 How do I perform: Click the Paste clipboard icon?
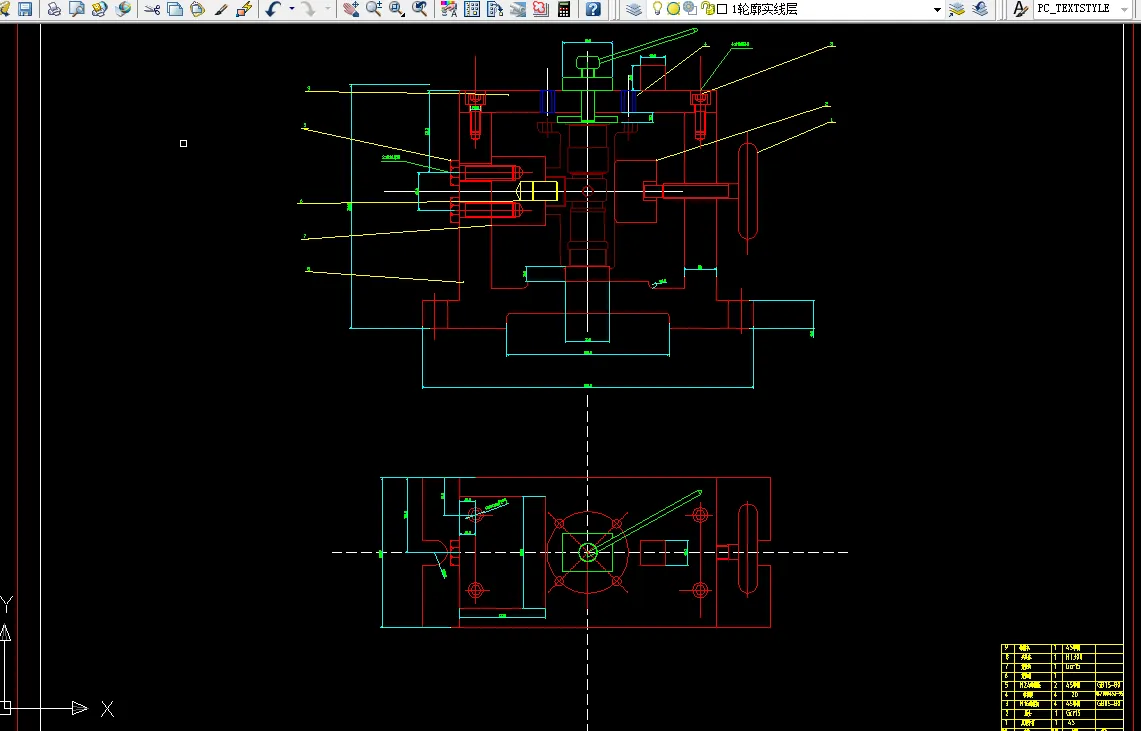197,9
